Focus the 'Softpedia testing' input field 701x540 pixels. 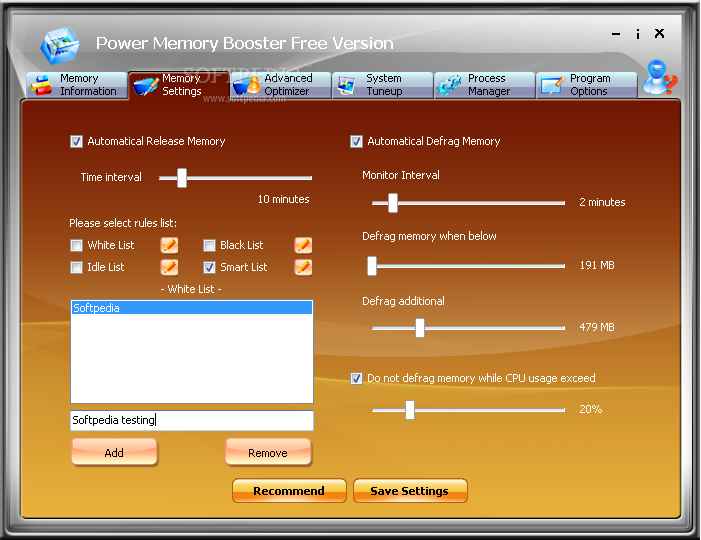click(x=192, y=420)
